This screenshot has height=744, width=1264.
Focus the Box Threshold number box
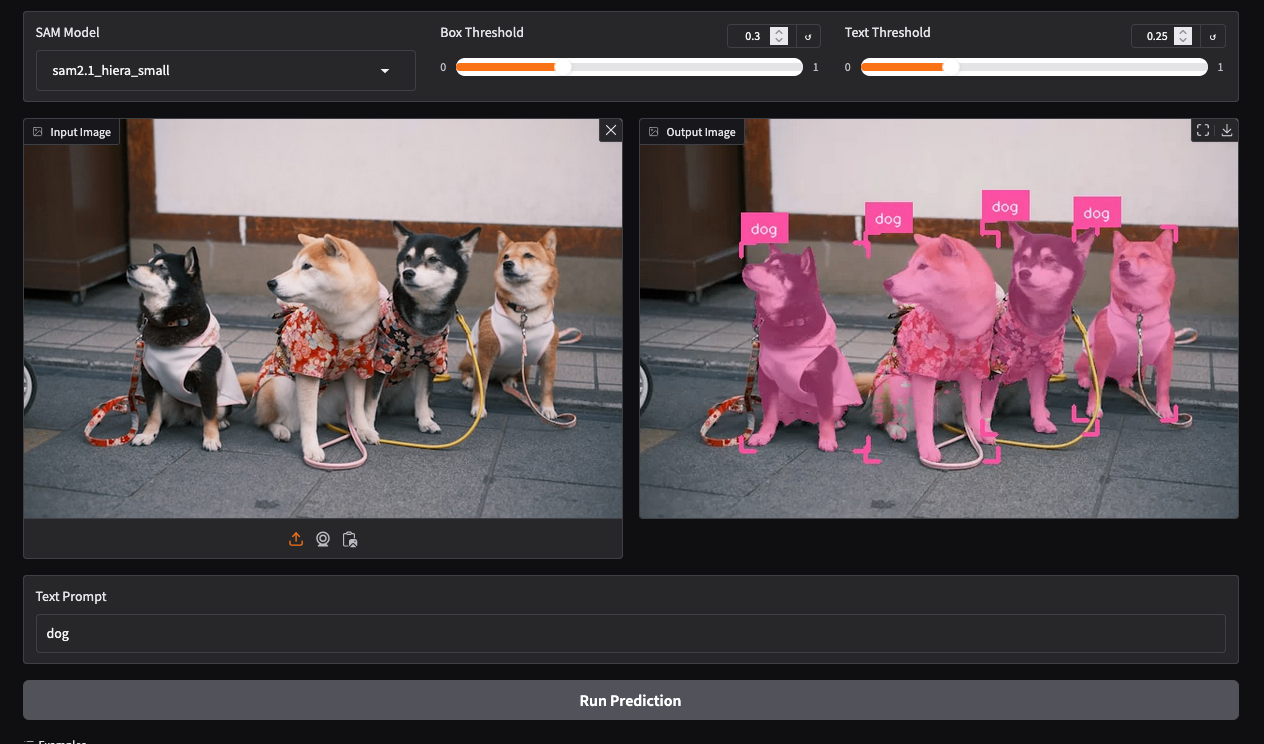click(750, 37)
